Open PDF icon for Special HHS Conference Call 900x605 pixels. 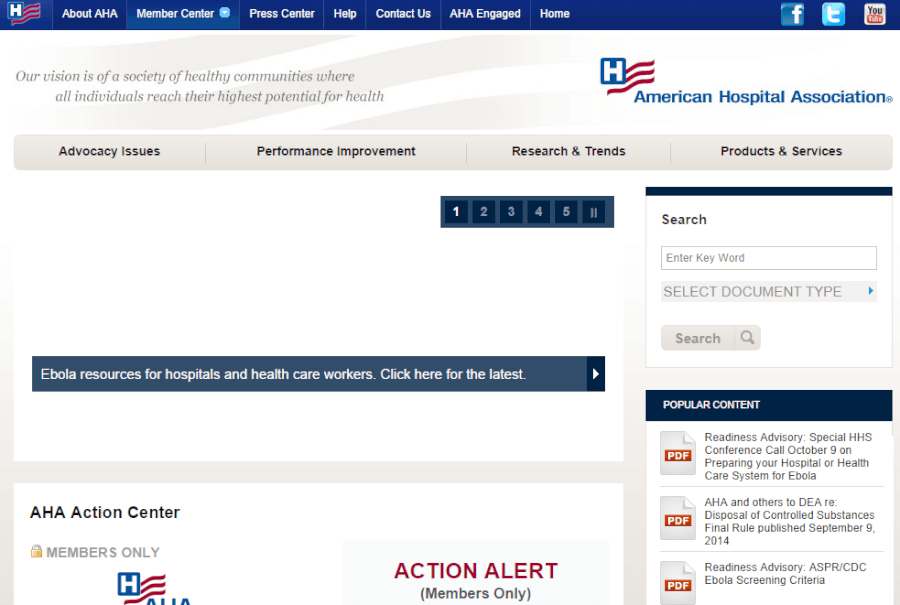(x=678, y=453)
